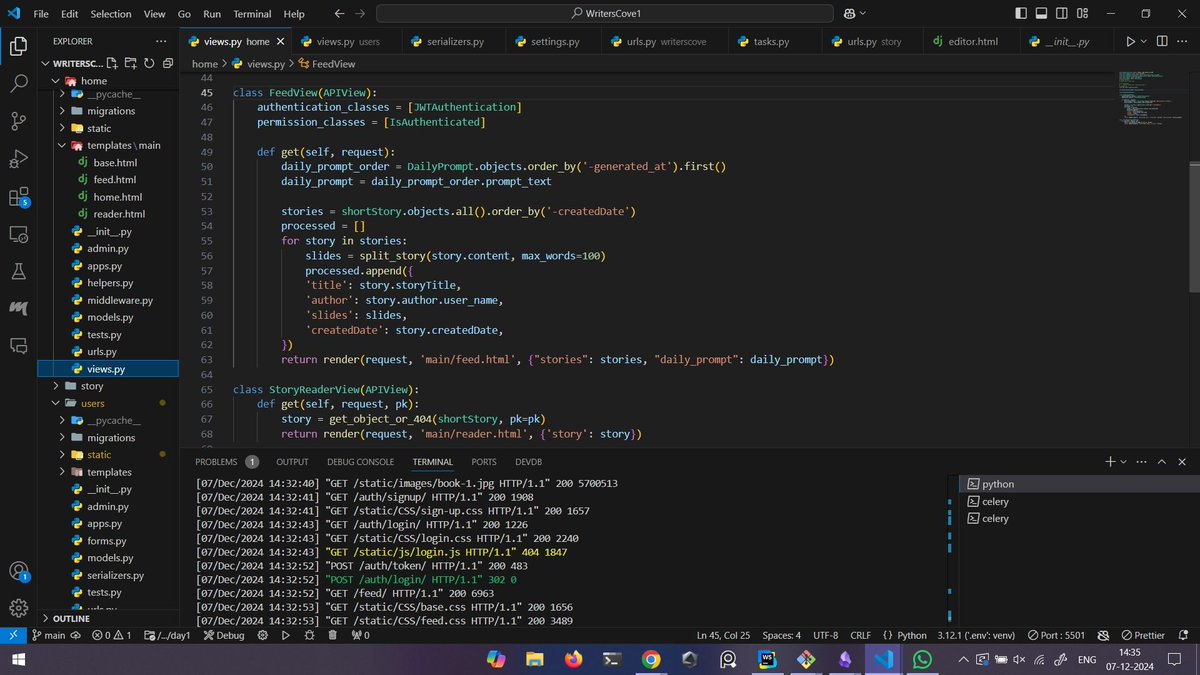The height and width of the screenshot is (675, 1200).
Task: Open Explorer views and more actions menu
Action: coord(161,41)
